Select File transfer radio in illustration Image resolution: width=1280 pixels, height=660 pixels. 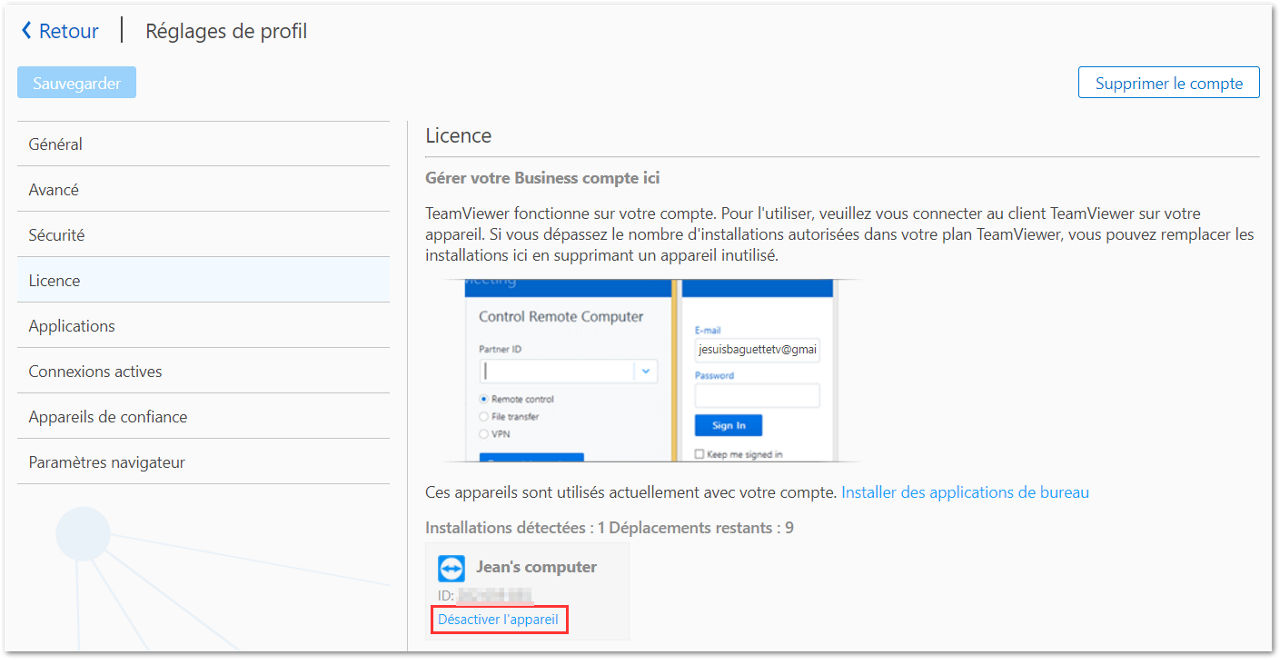point(484,416)
